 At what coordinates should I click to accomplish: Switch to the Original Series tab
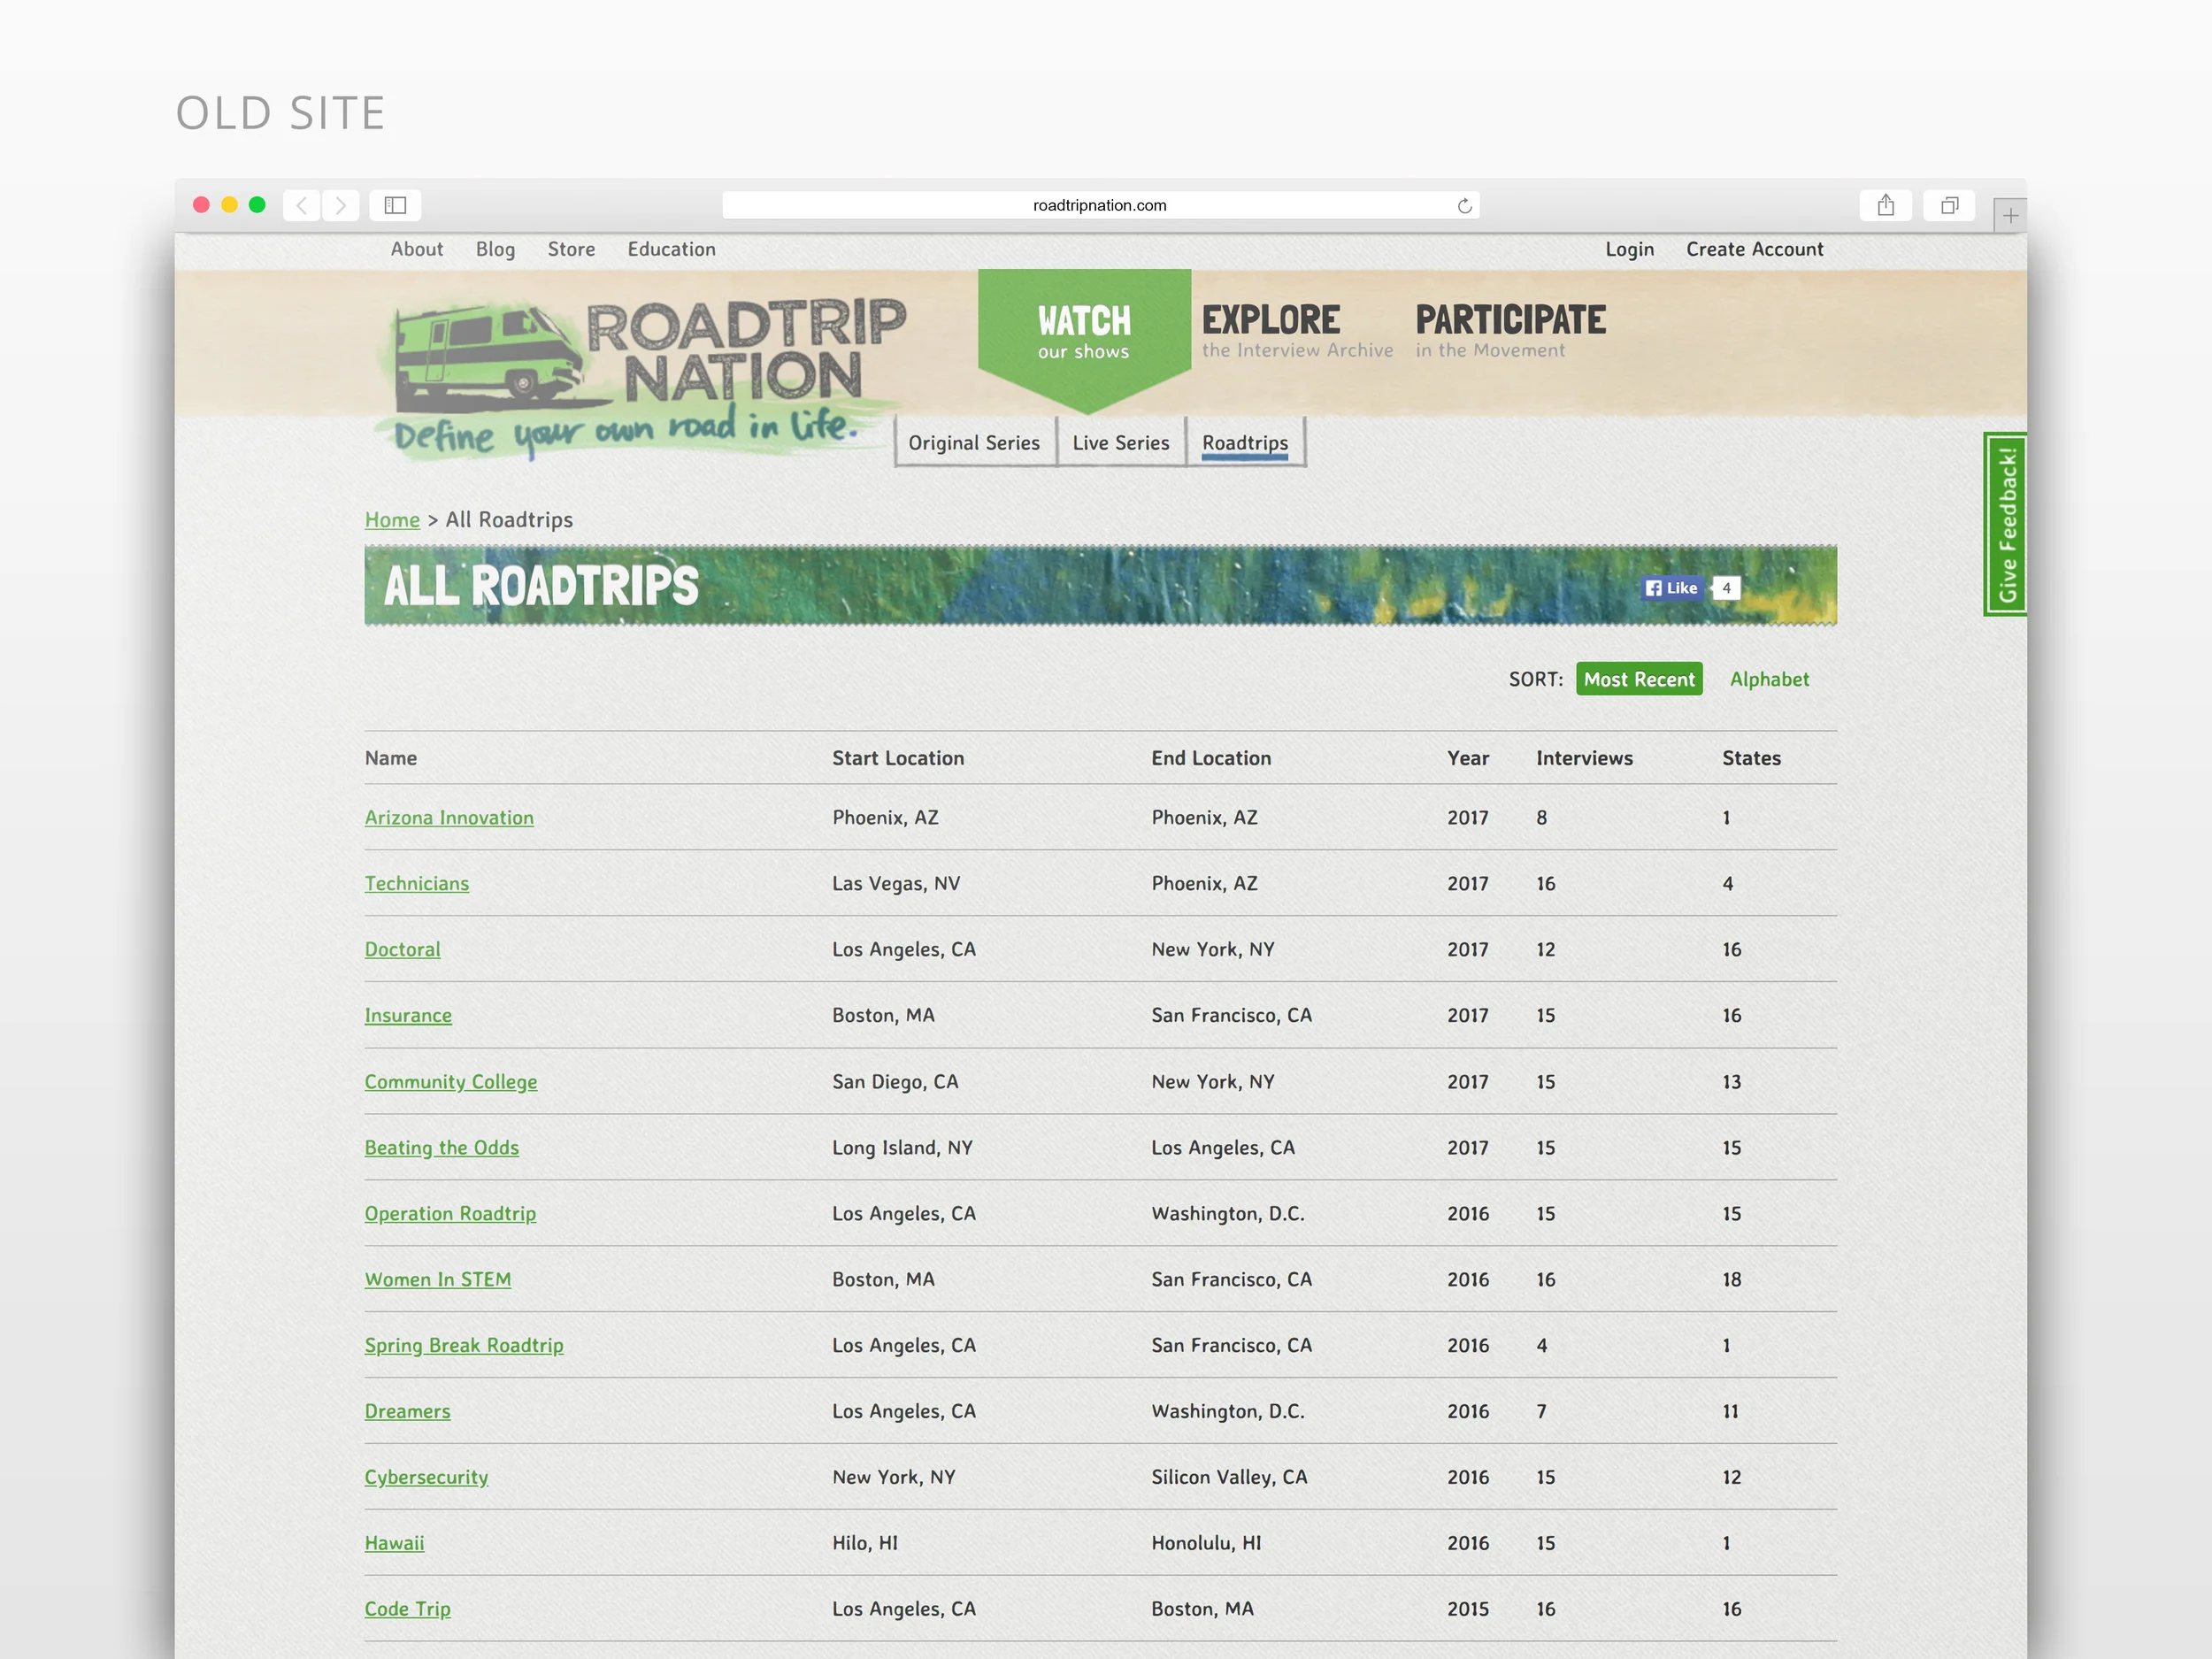974,443
